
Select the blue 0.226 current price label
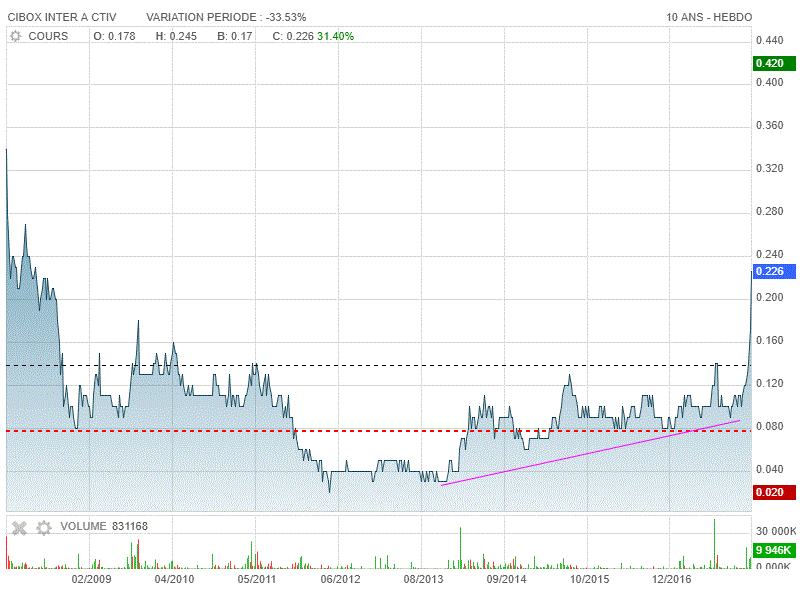[x=774, y=271]
